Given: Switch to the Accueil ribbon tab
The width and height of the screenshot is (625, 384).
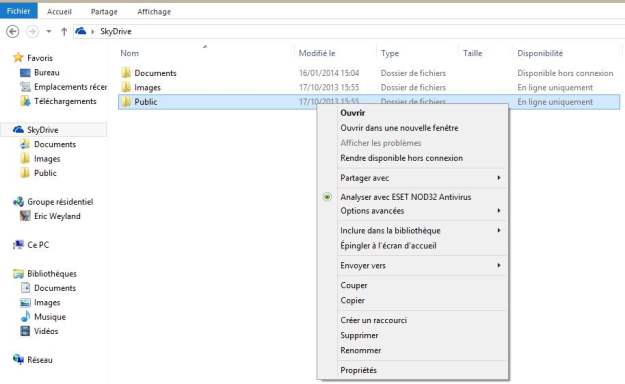Looking at the screenshot, I should pos(59,12).
